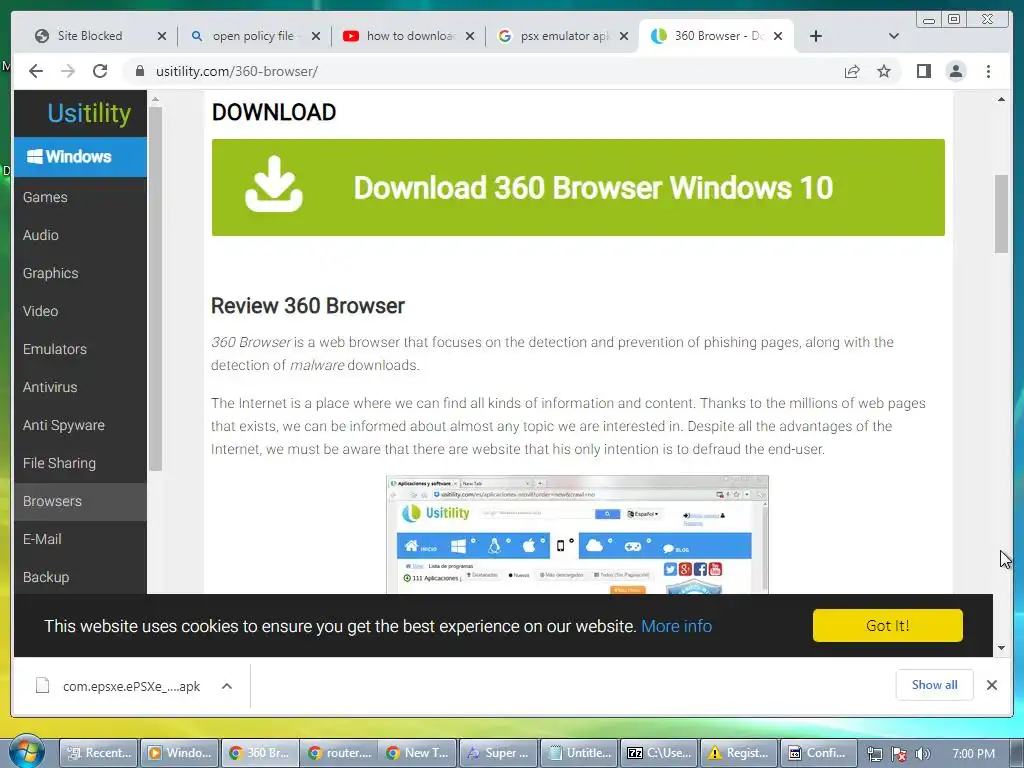Dismiss the downloads bar with X
Image resolution: width=1024 pixels, height=768 pixels.
point(991,685)
